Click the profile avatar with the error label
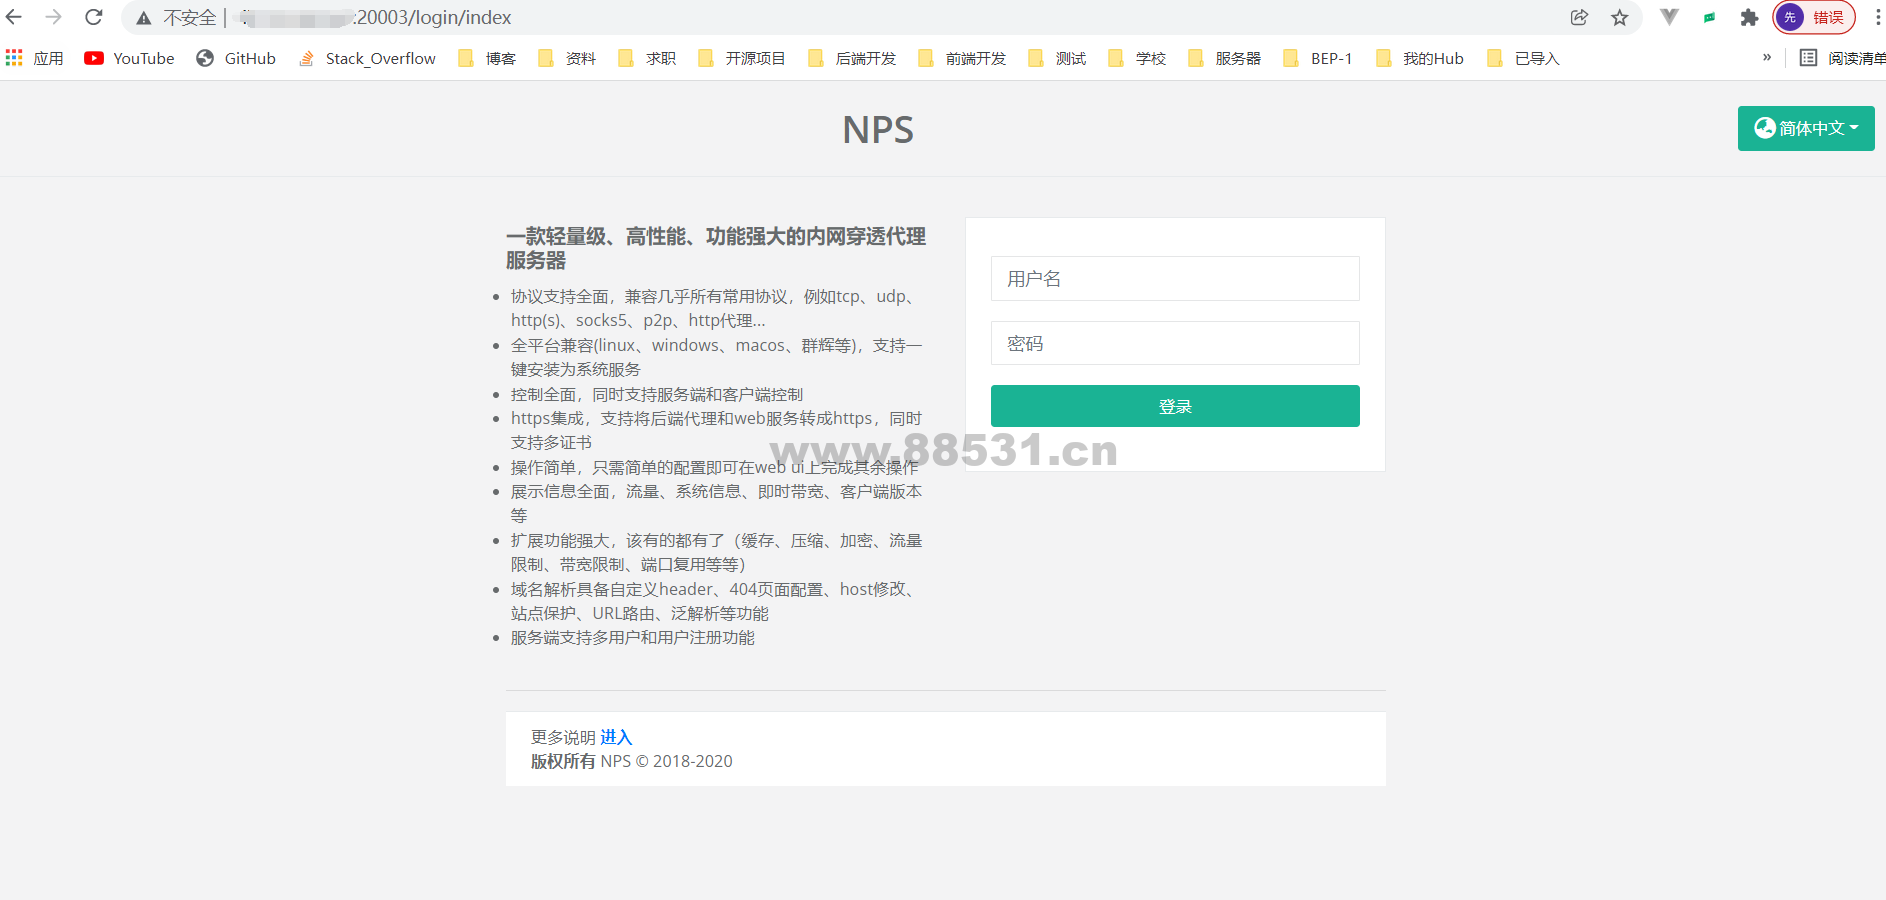The height and width of the screenshot is (900, 1886). coord(1814,17)
